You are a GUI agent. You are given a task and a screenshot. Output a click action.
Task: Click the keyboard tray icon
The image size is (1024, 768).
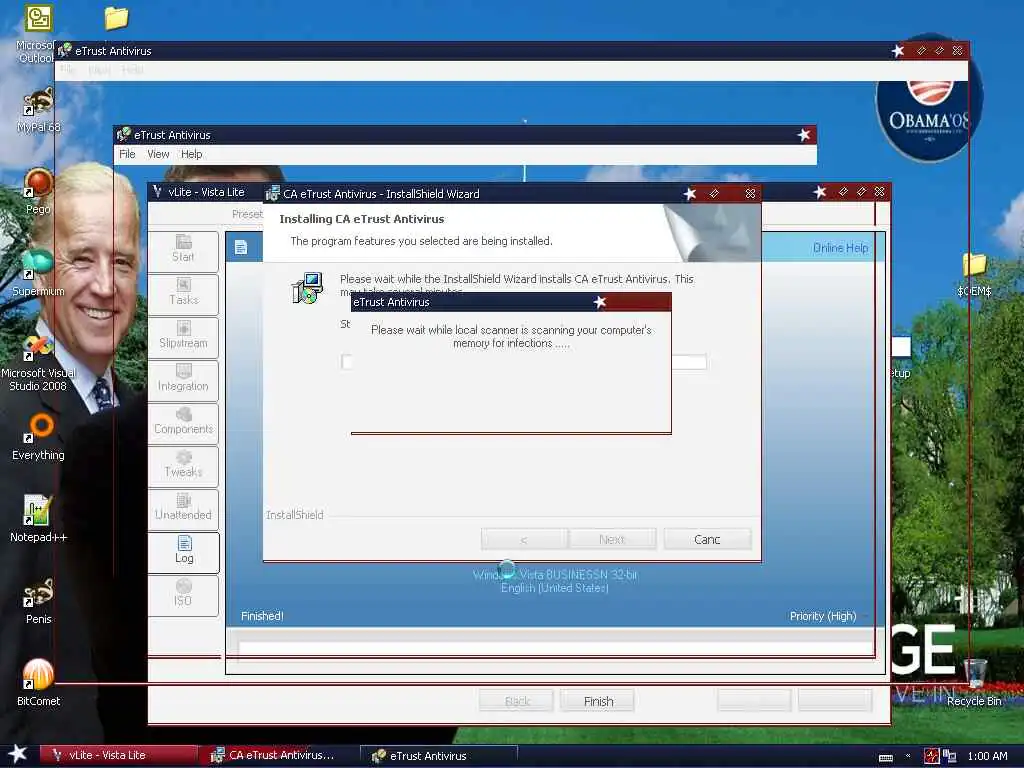pyautogui.click(x=886, y=758)
